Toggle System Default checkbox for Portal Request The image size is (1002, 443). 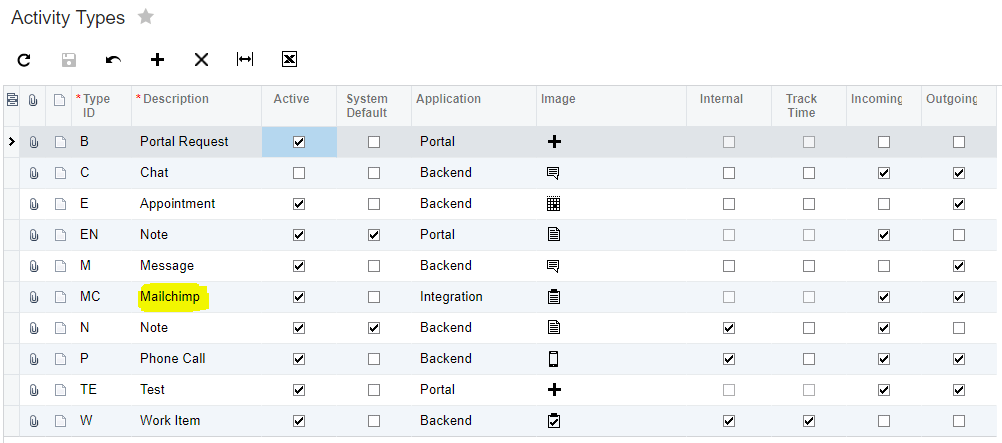(x=374, y=142)
